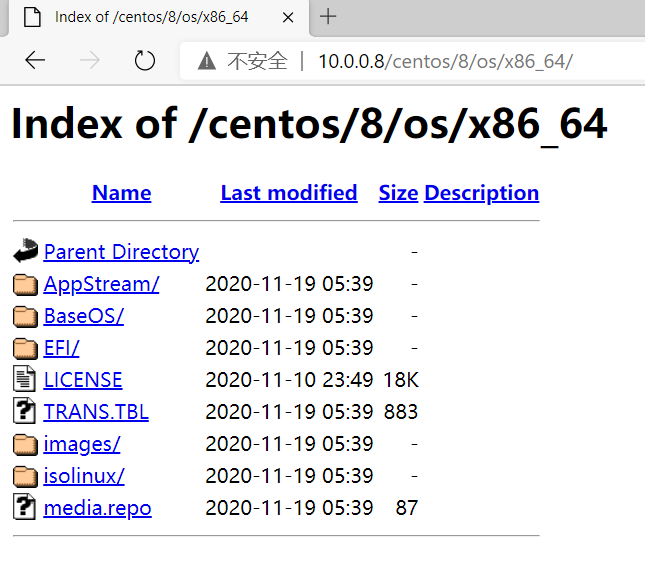Click the browser back arrow

pyautogui.click(x=35, y=60)
